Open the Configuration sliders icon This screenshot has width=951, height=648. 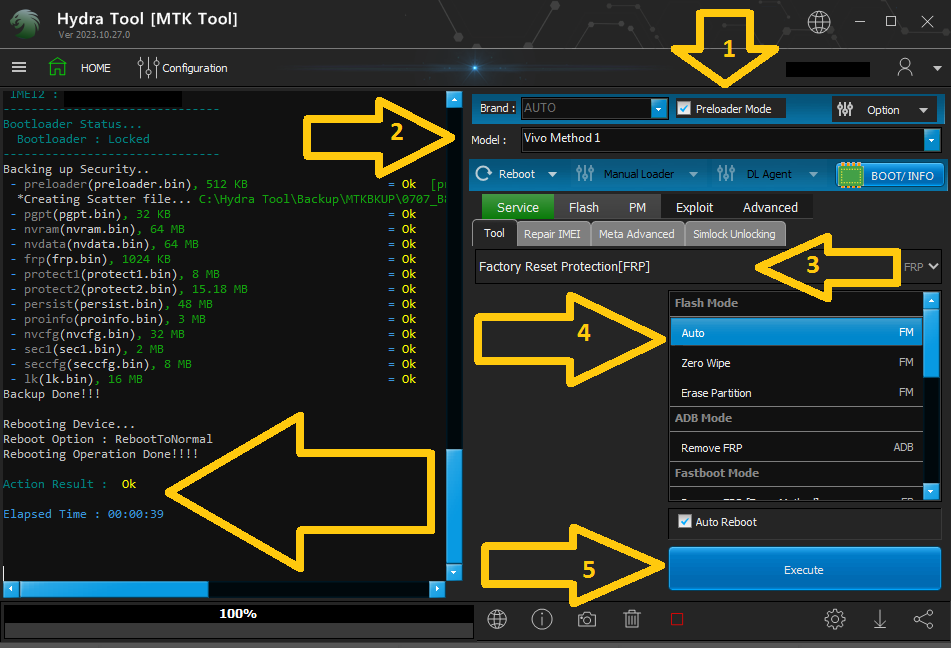click(x=148, y=67)
